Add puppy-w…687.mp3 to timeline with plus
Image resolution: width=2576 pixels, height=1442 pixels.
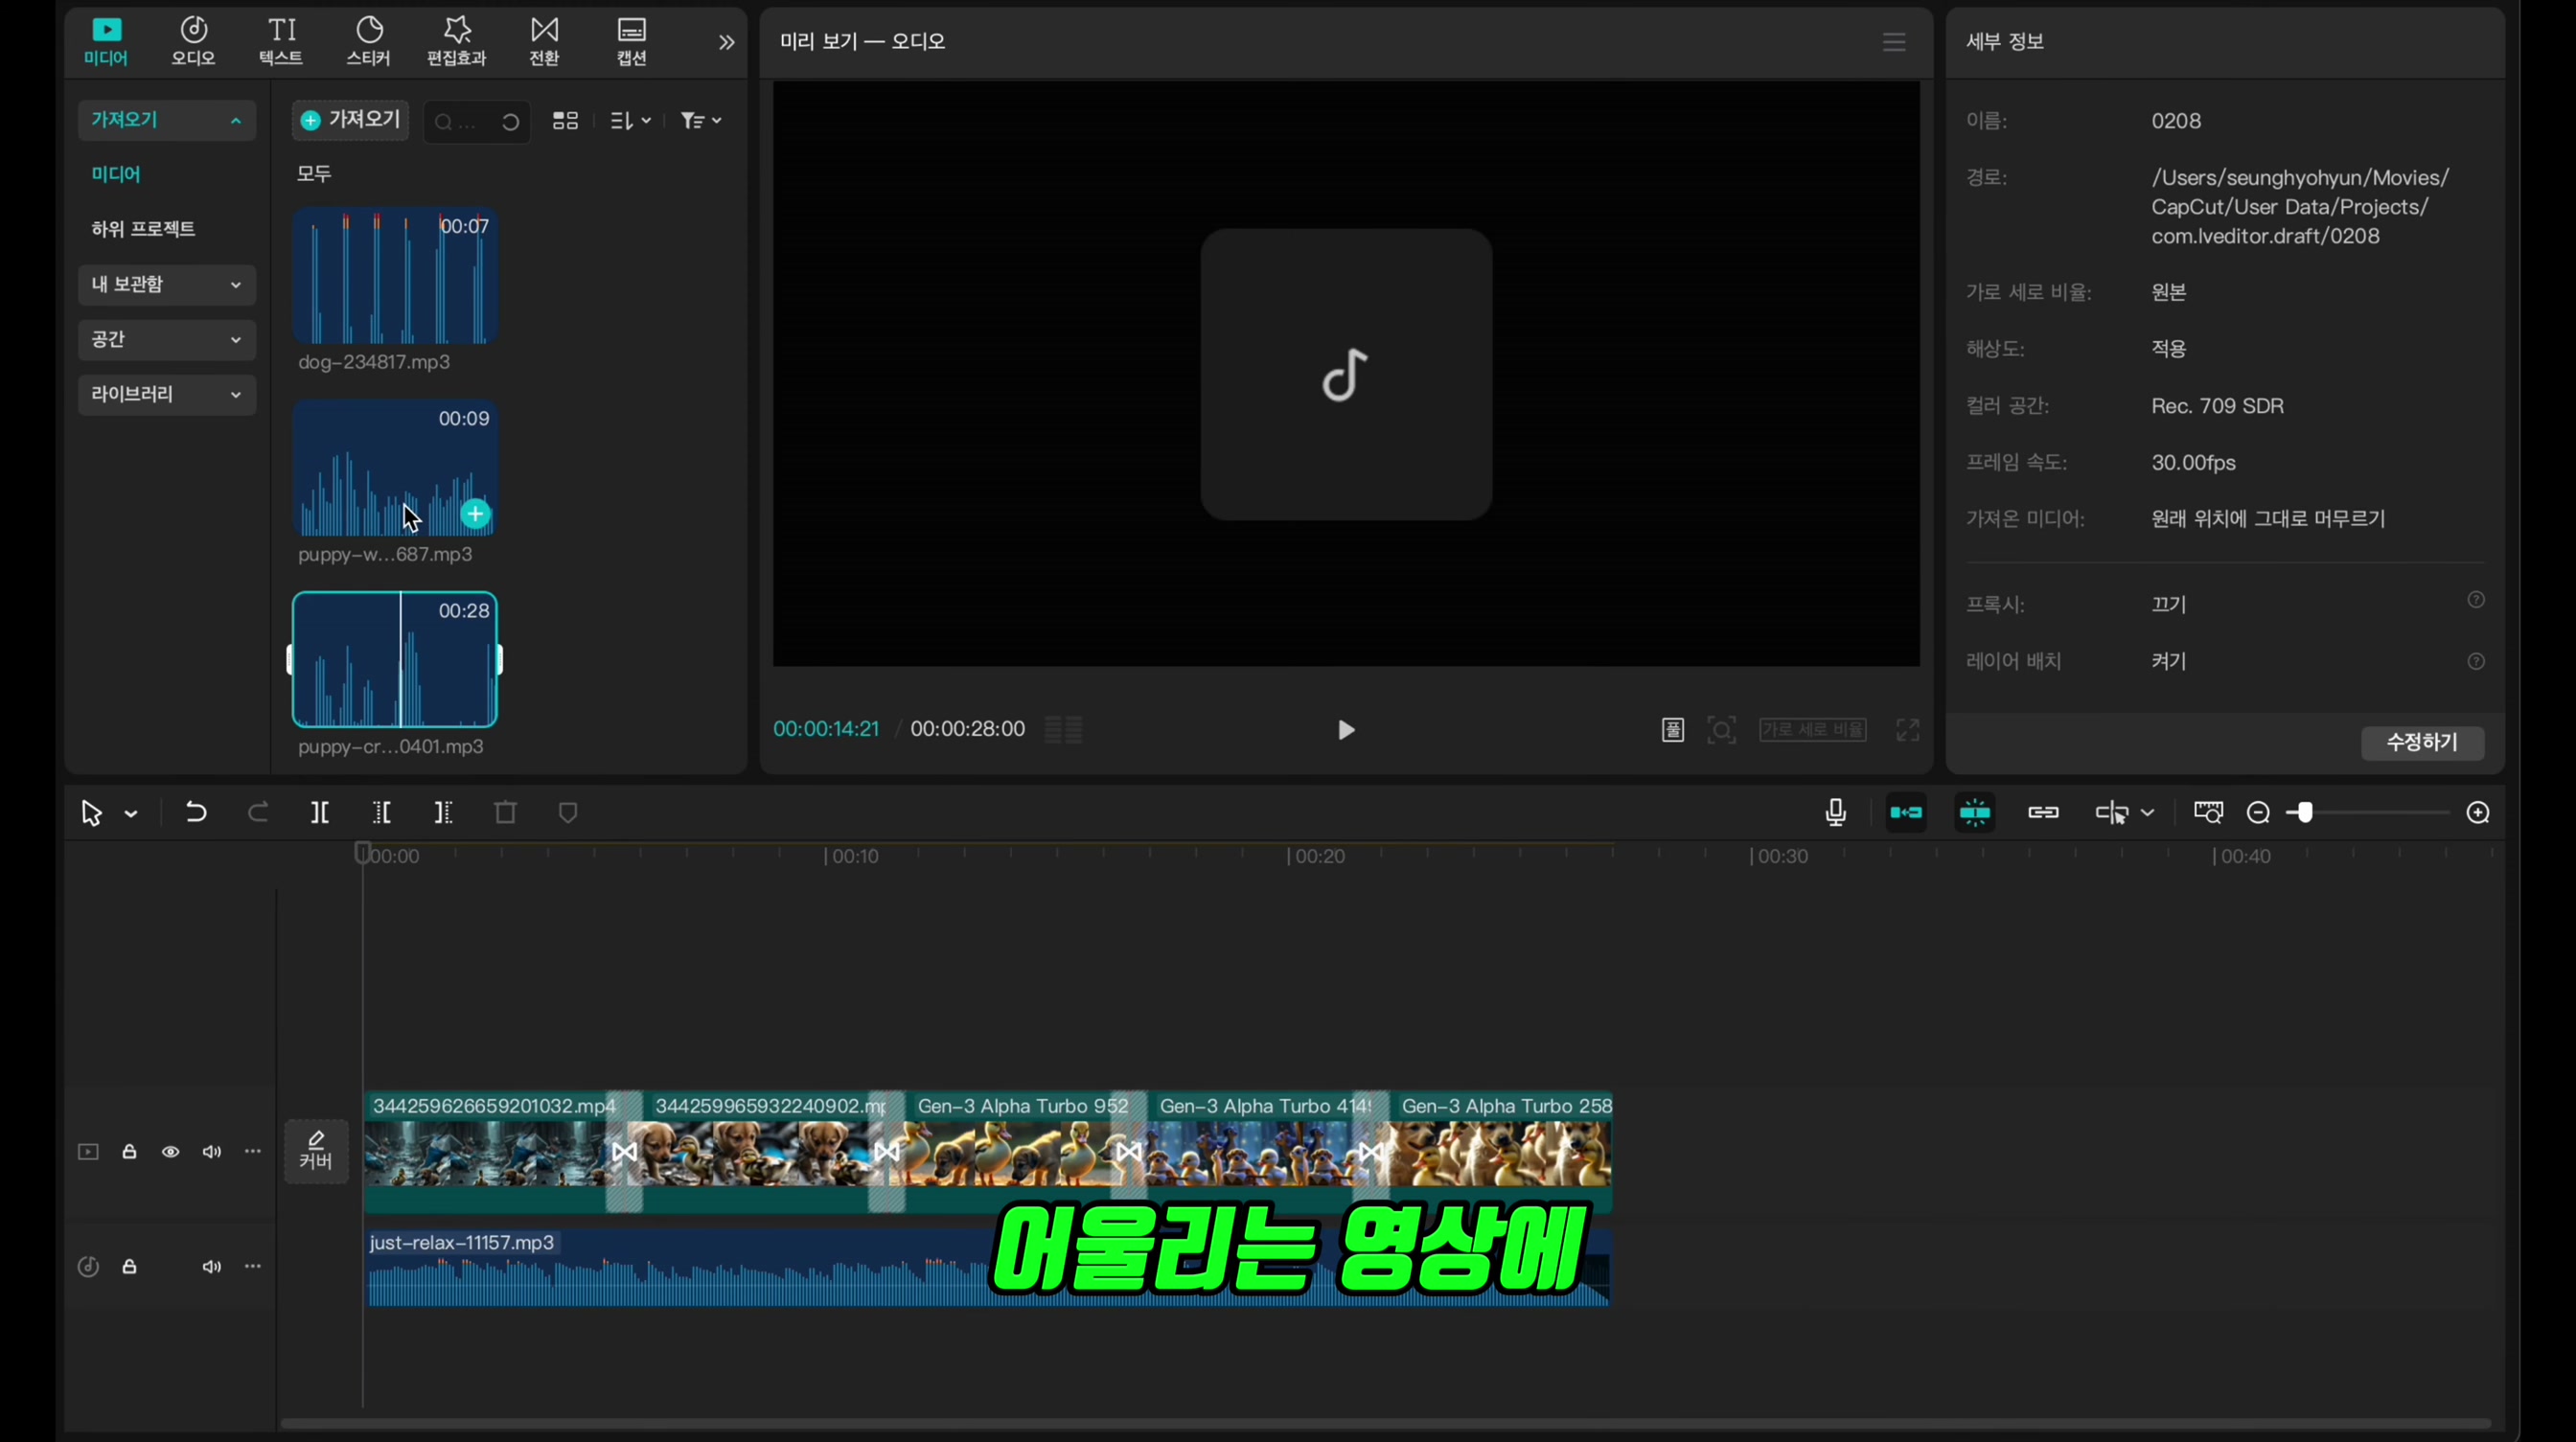click(x=476, y=514)
